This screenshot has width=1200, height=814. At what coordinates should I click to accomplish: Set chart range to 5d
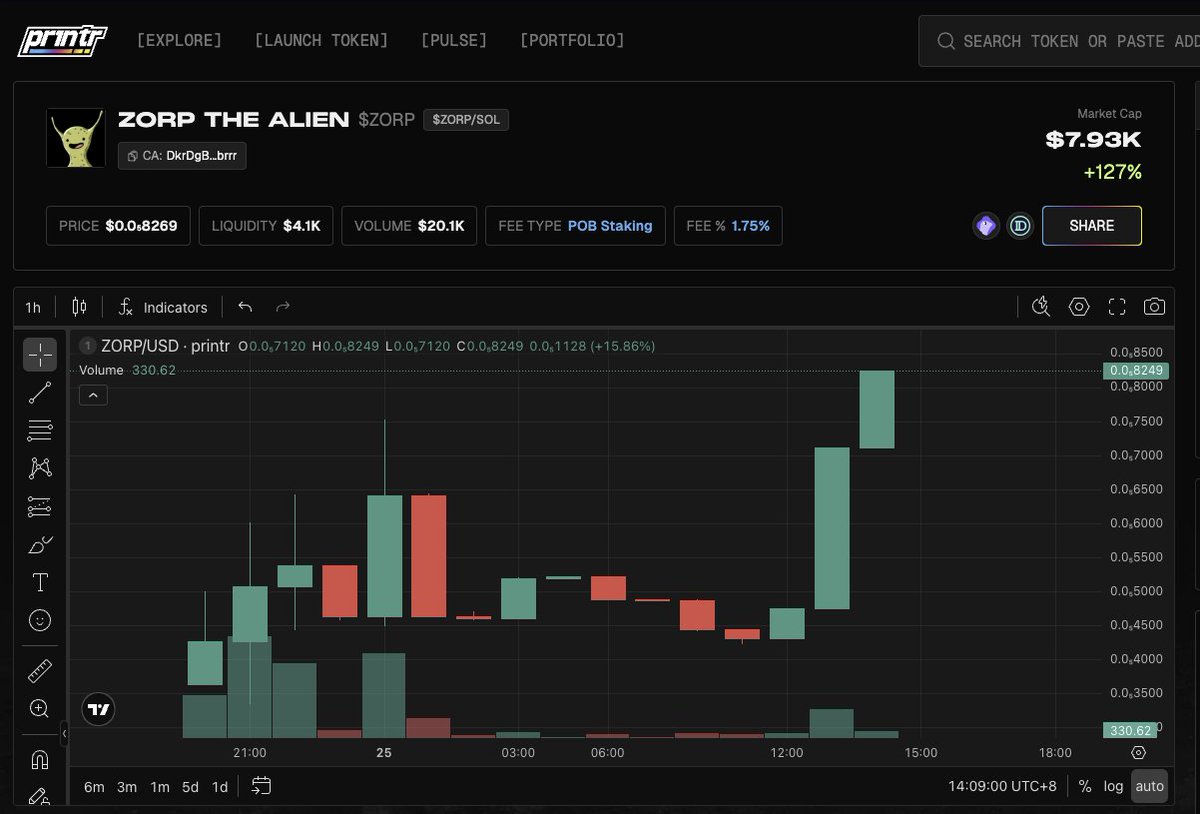pyautogui.click(x=190, y=787)
